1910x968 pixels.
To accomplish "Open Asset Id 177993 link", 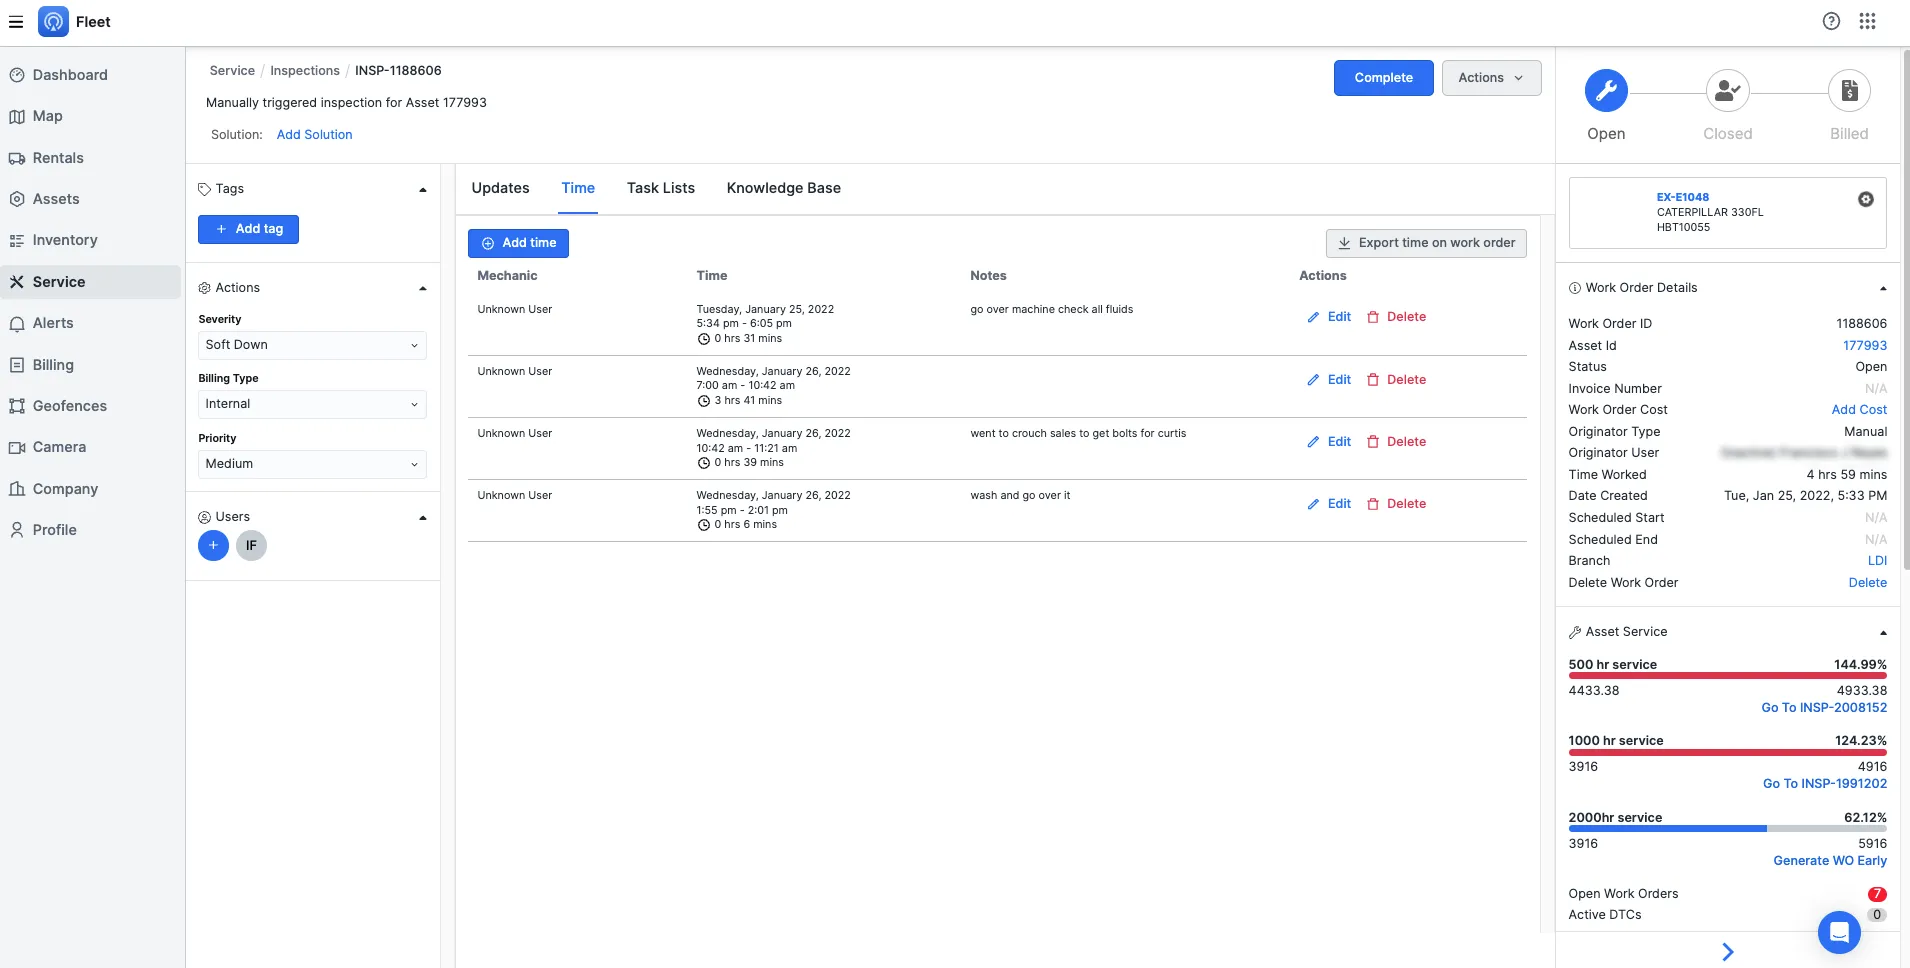I will tap(1865, 345).
